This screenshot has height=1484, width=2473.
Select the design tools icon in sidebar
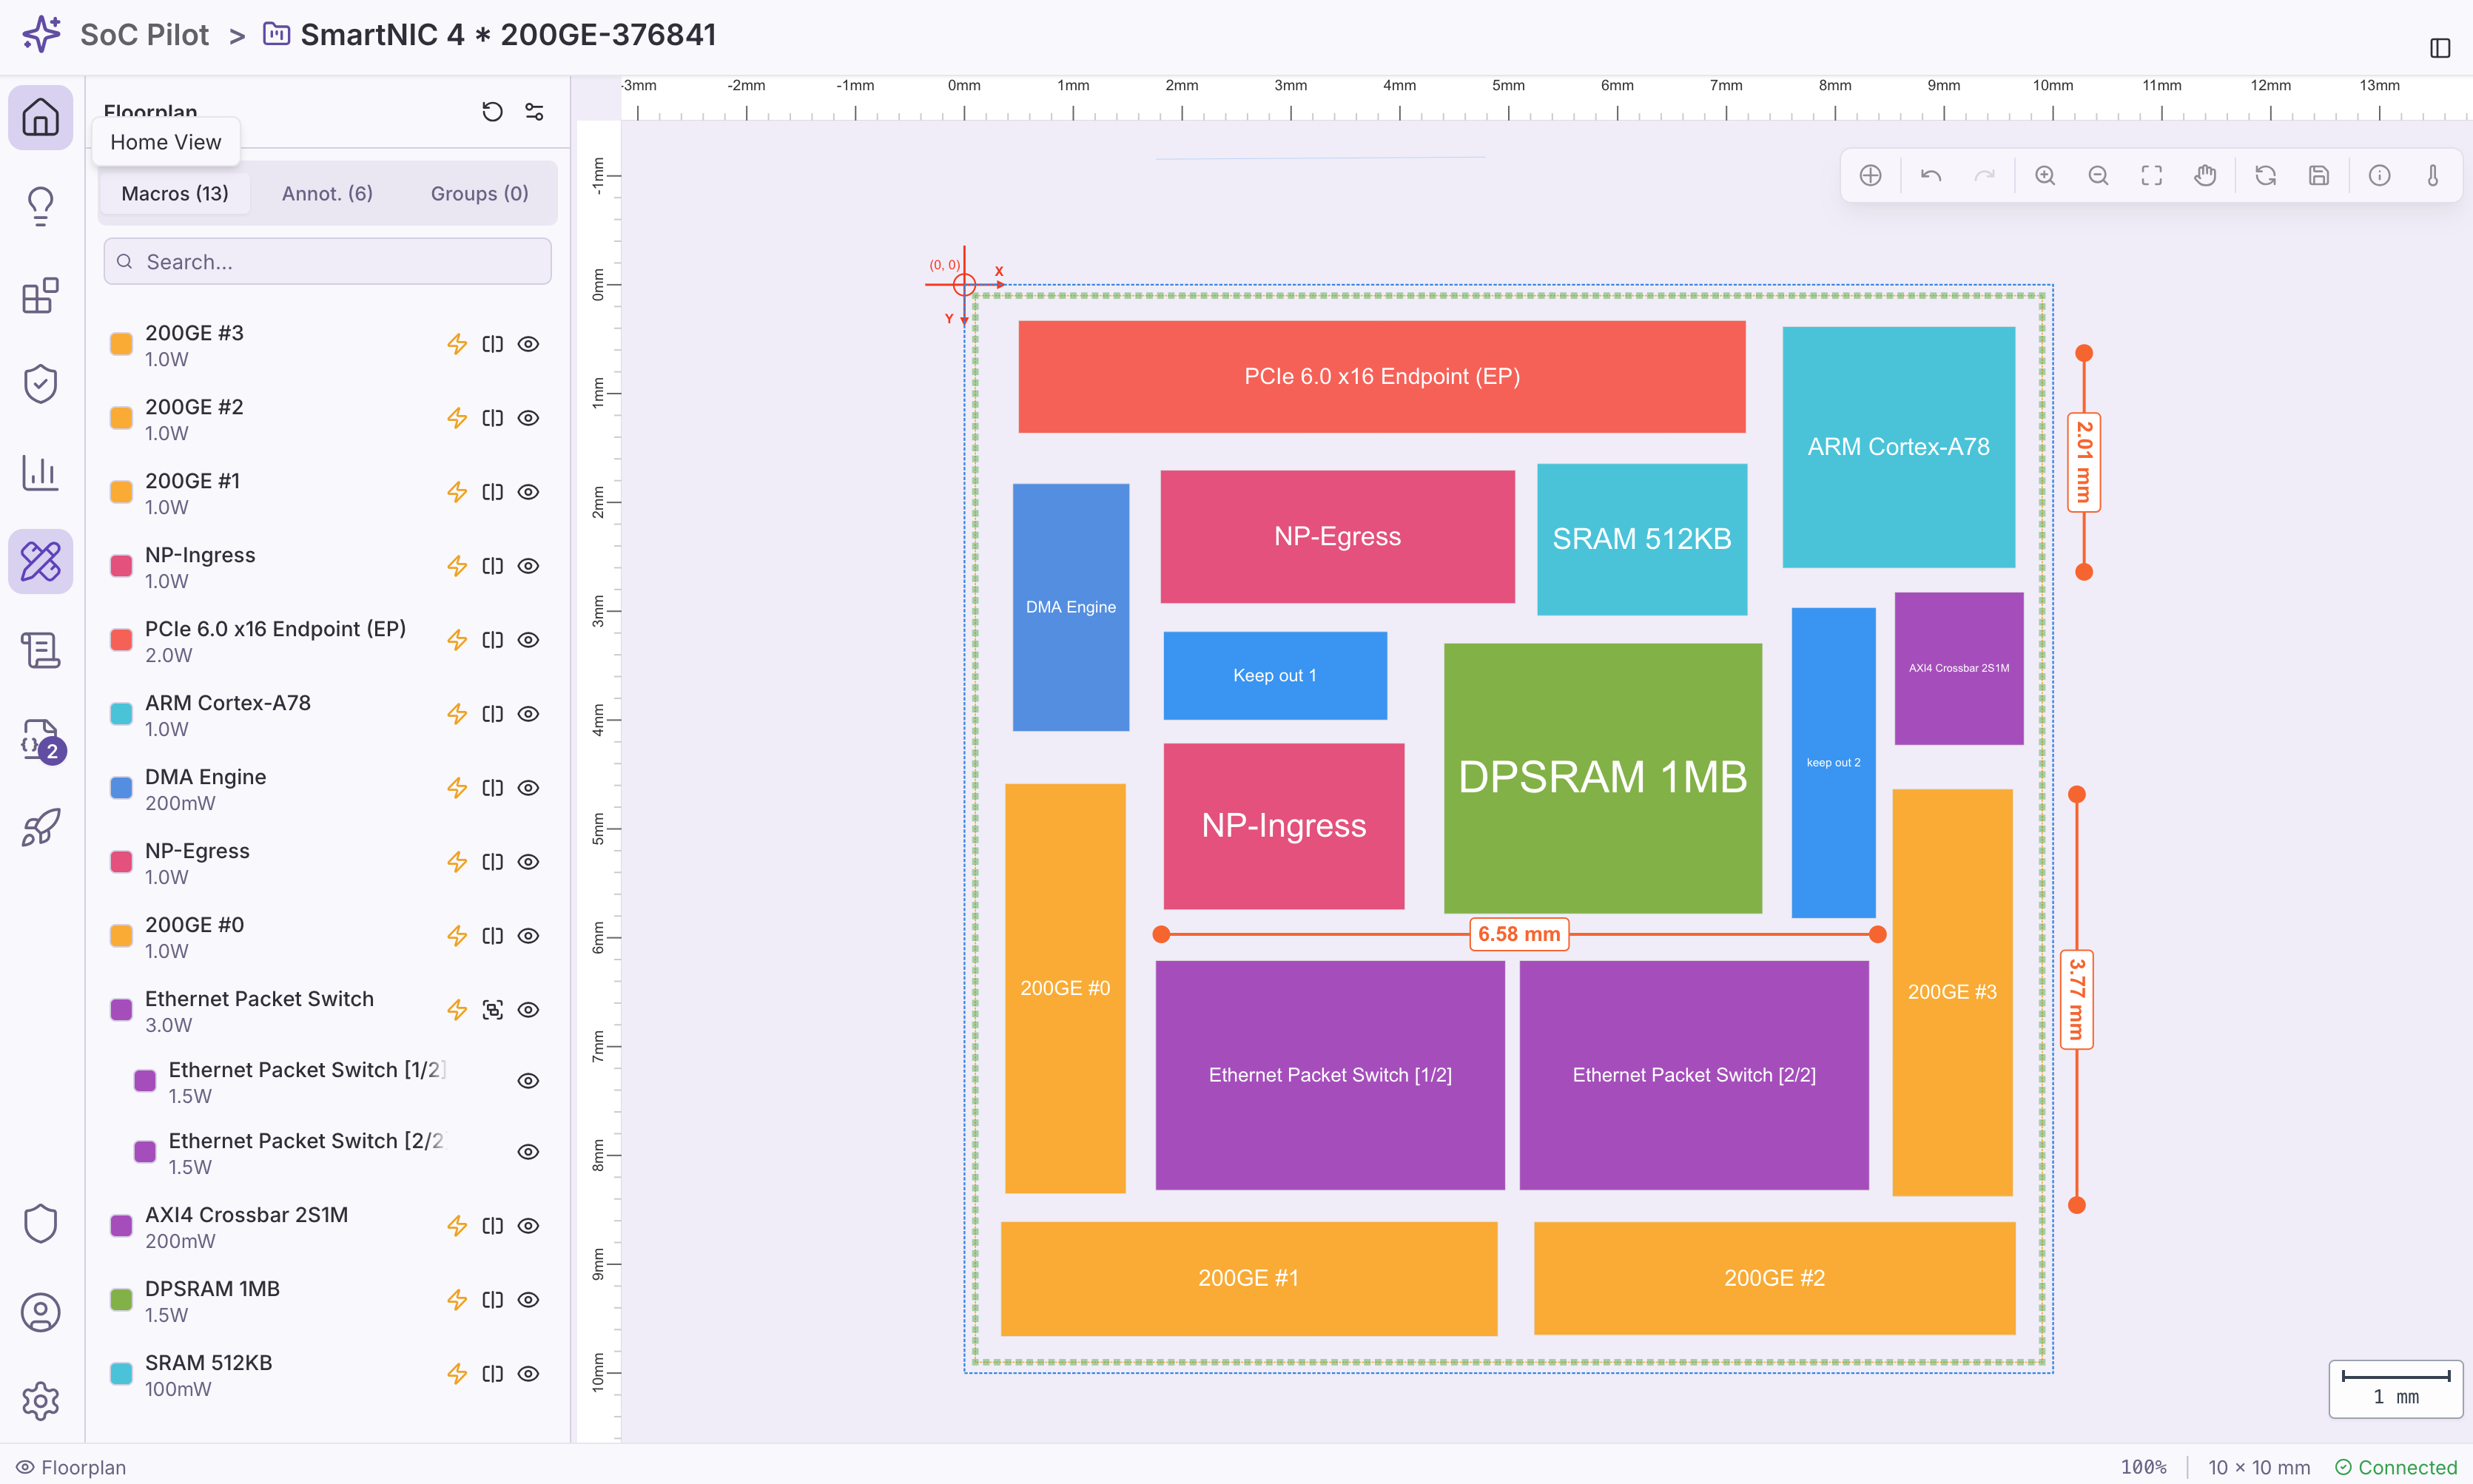click(x=40, y=561)
